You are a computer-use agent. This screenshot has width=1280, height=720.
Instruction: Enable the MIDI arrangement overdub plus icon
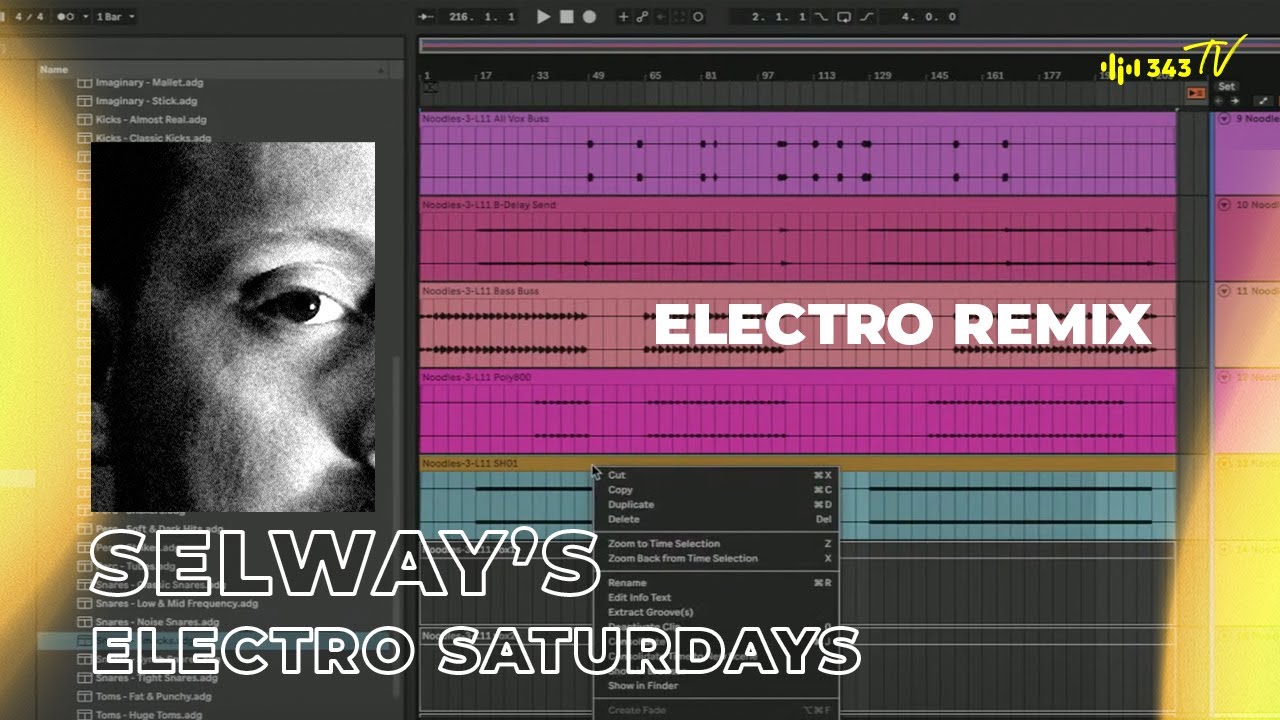coord(623,17)
